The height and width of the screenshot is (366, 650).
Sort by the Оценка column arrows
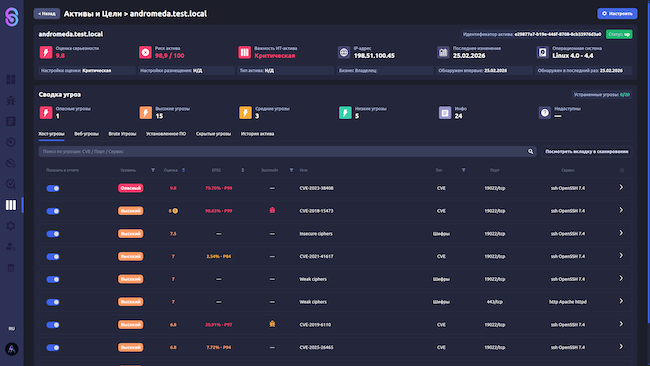point(184,170)
